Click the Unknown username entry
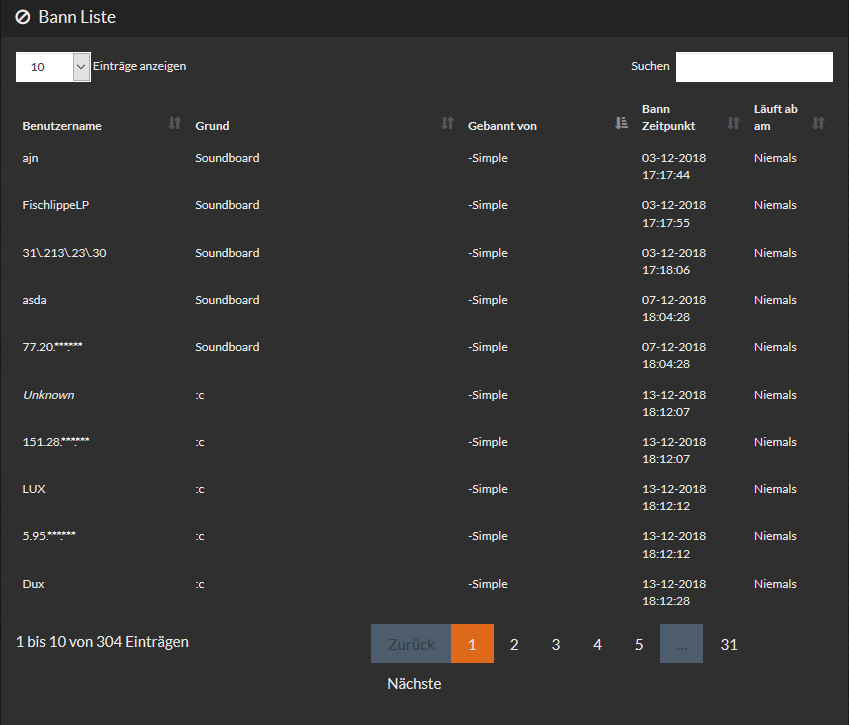The height and width of the screenshot is (725, 849). 48,395
